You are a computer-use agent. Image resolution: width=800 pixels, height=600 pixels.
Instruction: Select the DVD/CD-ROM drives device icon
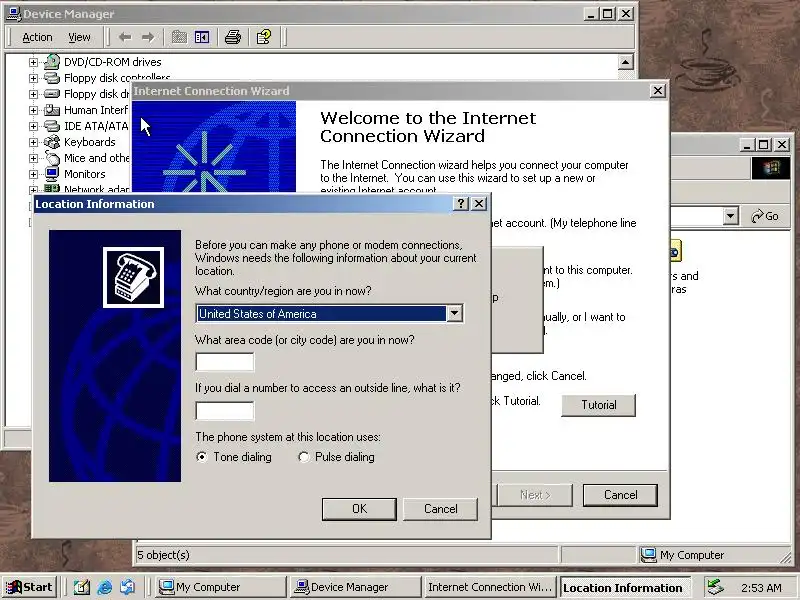[52, 62]
